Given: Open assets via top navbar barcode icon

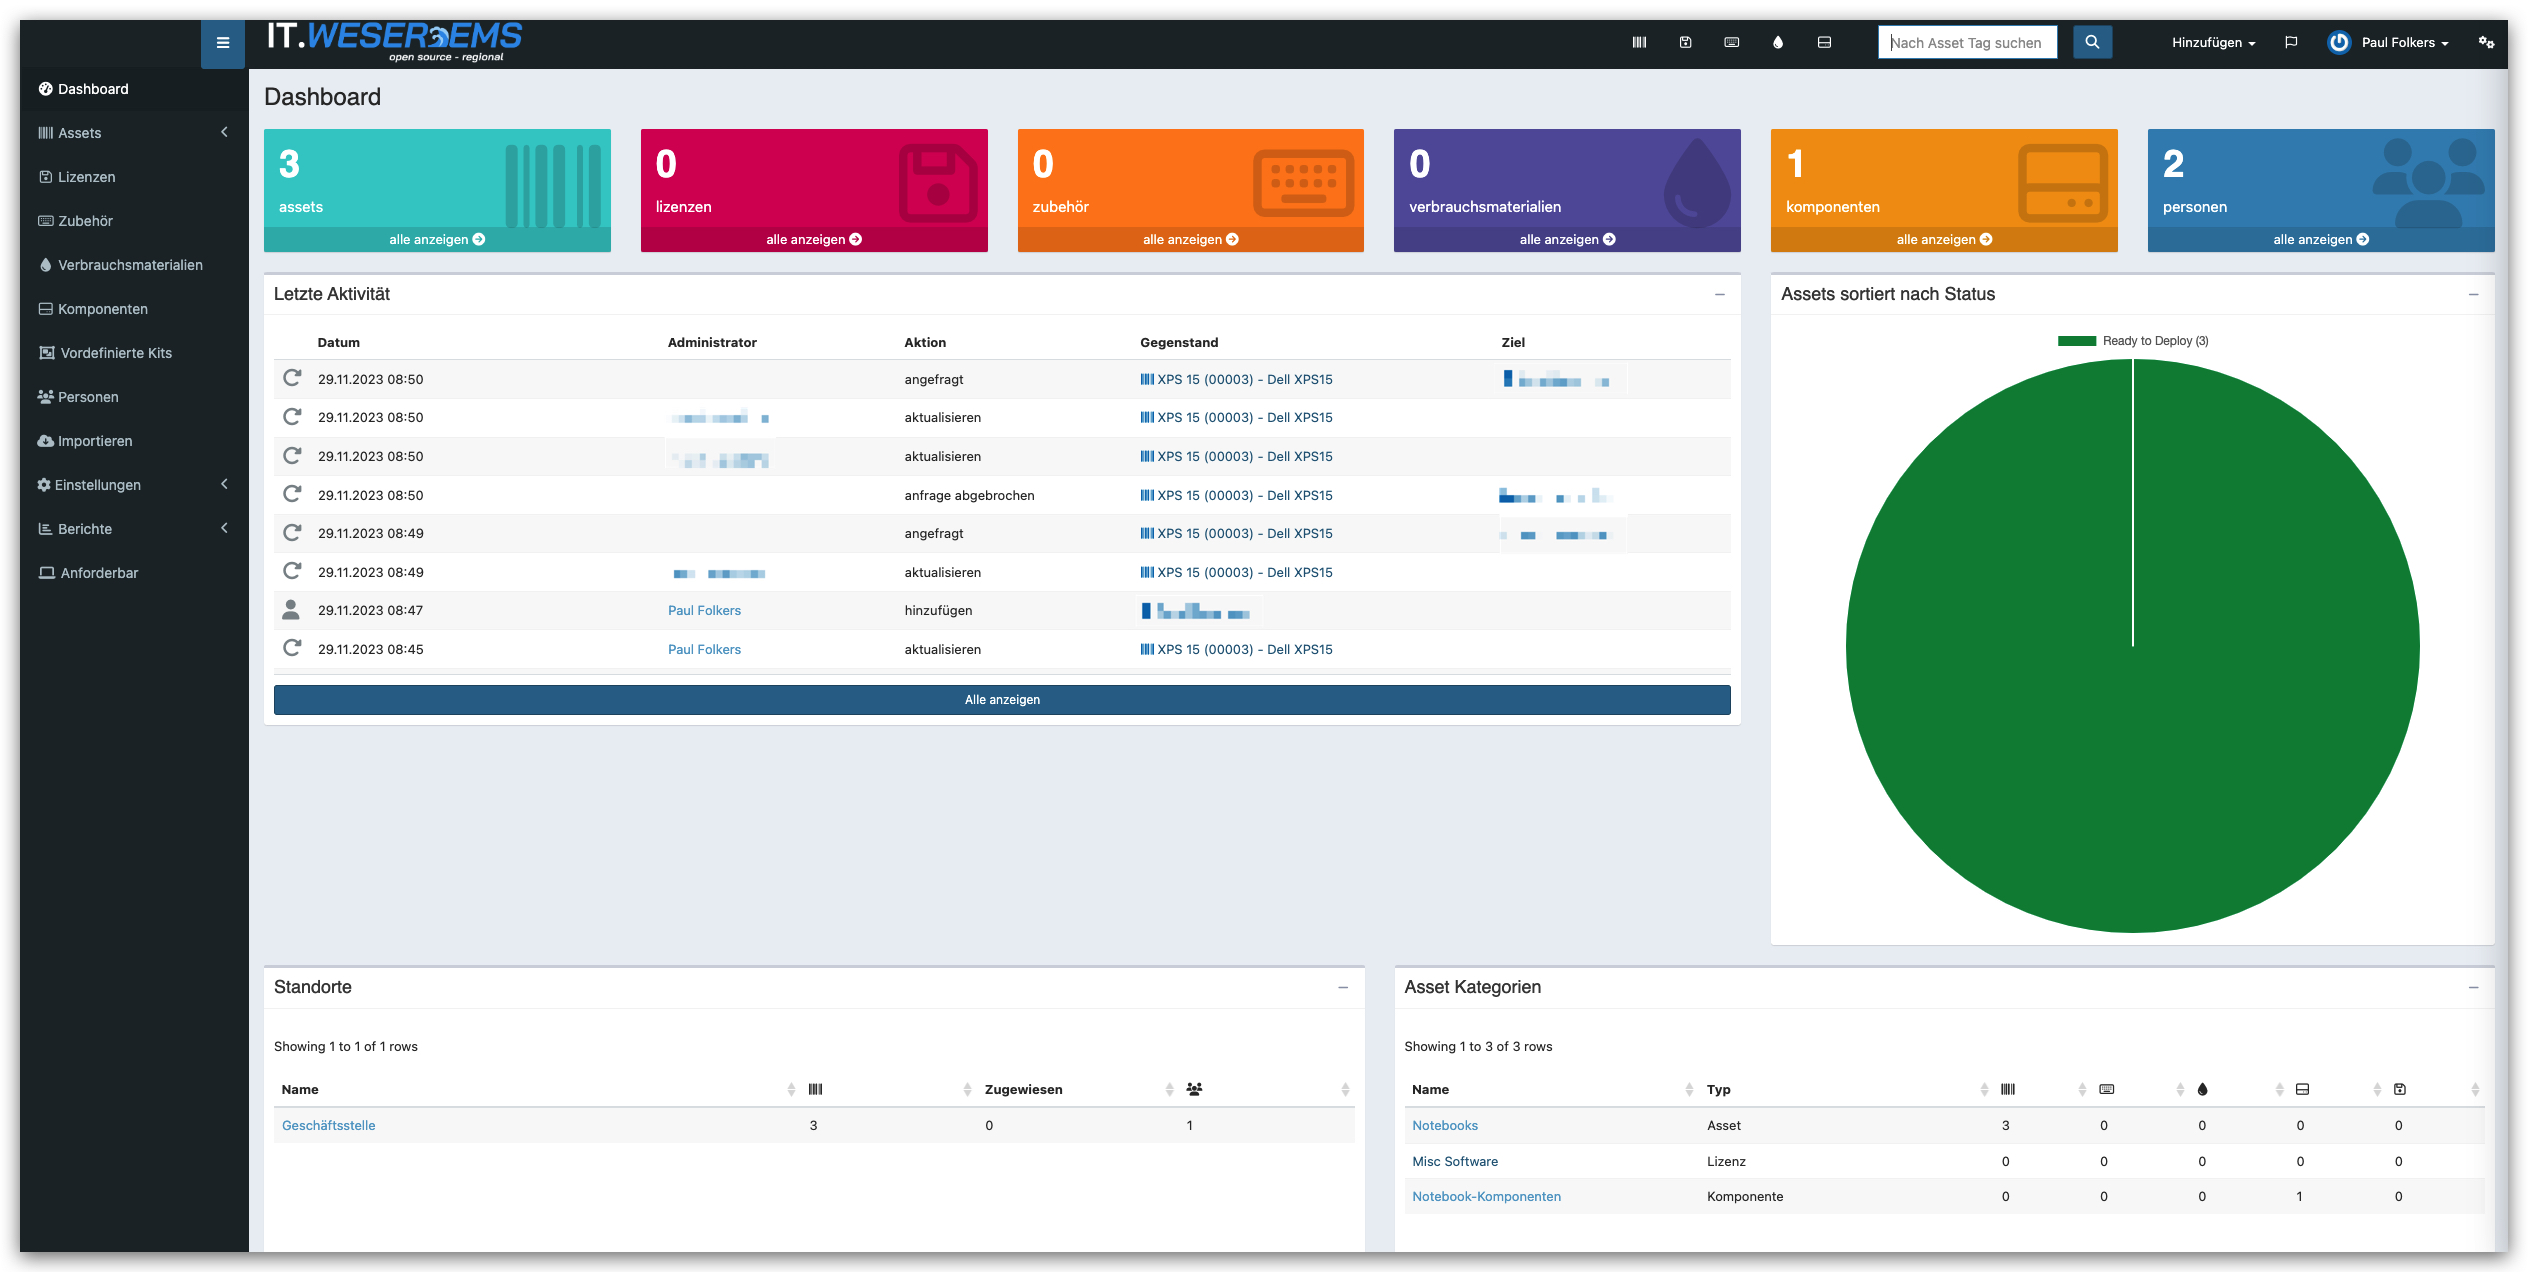Looking at the screenshot, I should [x=1639, y=43].
